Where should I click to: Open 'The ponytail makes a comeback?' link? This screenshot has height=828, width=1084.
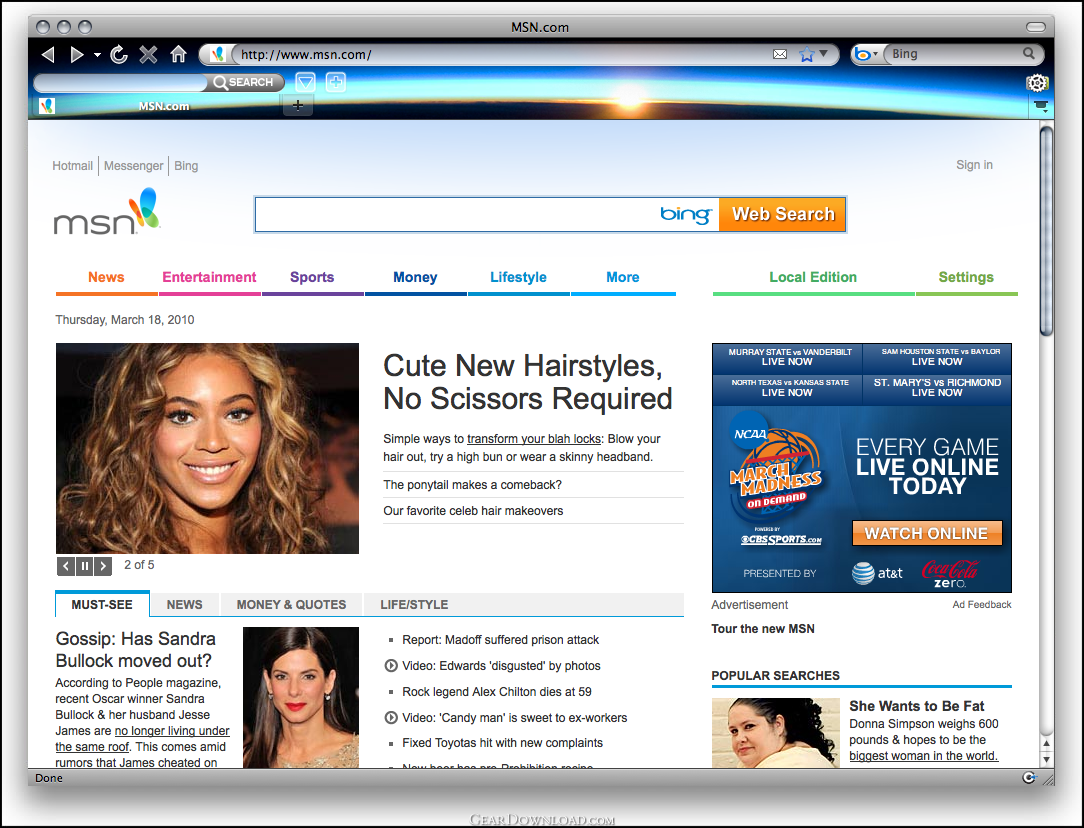[x=472, y=485]
